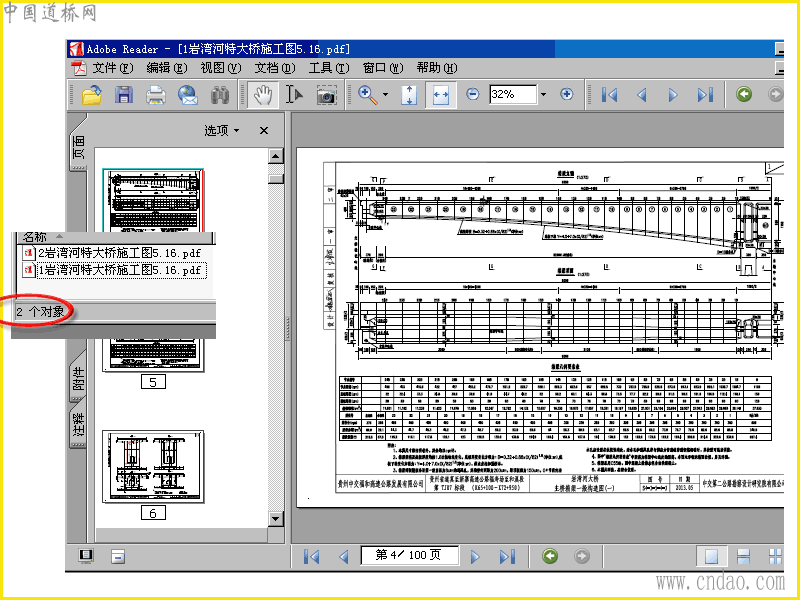Open the 编辑(E) menu
Screen dimensions: 800x600
coord(166,68)
